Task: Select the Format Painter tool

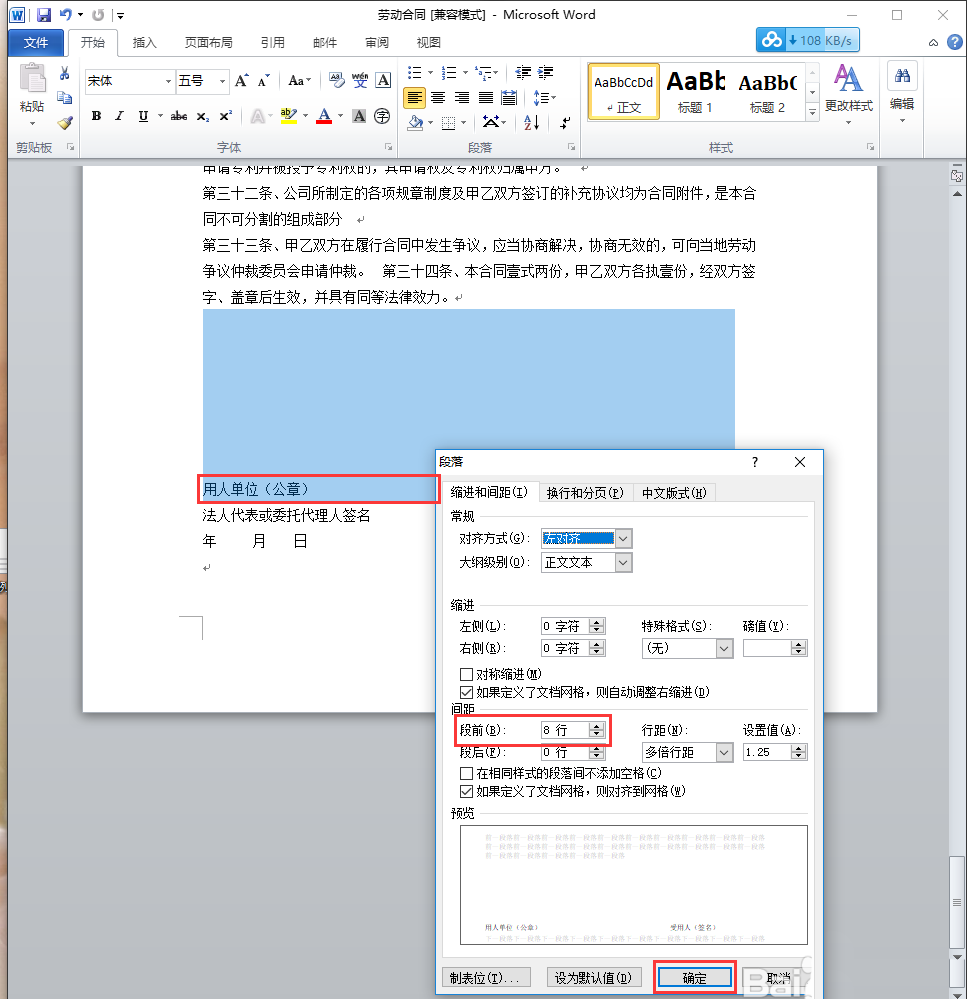Action: pos(64,122)
